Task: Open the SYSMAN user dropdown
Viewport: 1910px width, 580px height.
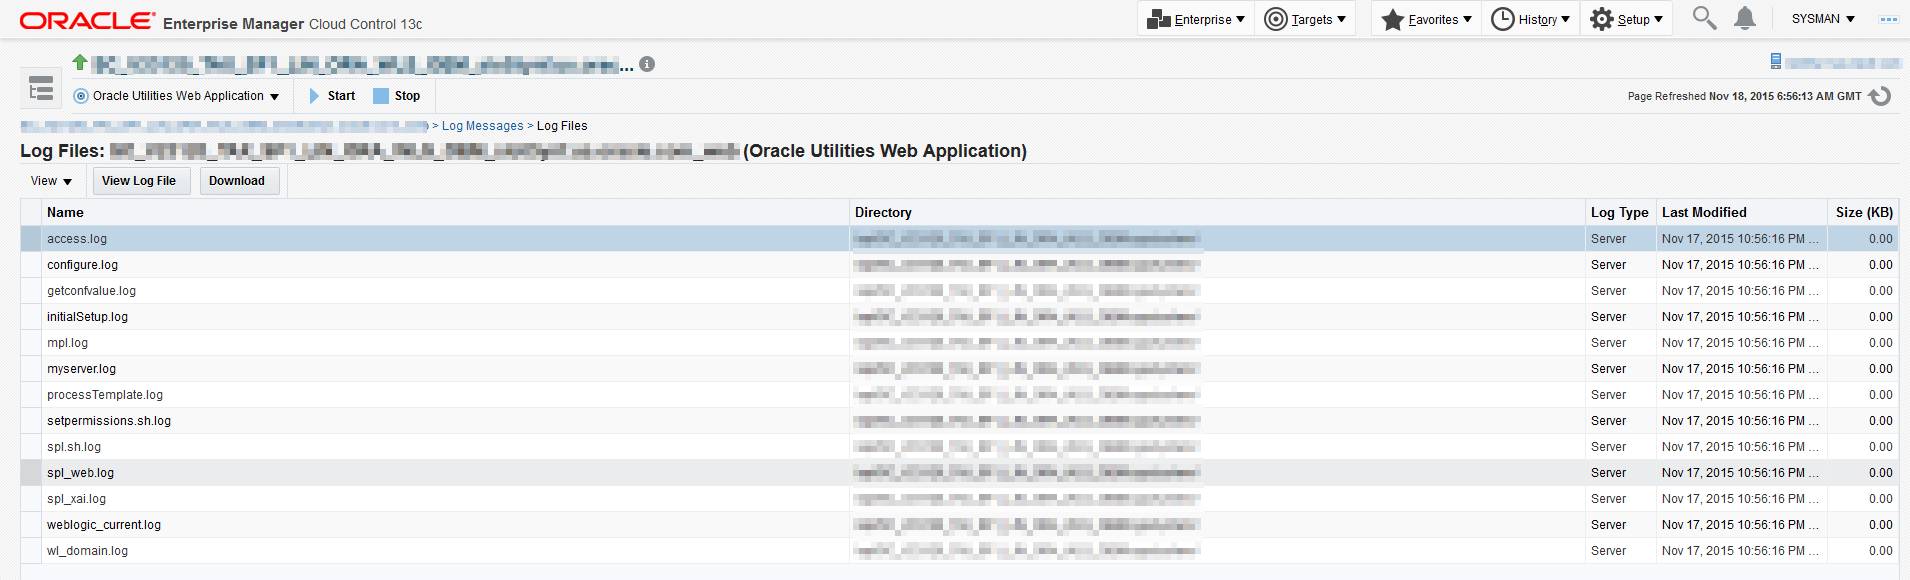Action: click(x=1823, y=19)
